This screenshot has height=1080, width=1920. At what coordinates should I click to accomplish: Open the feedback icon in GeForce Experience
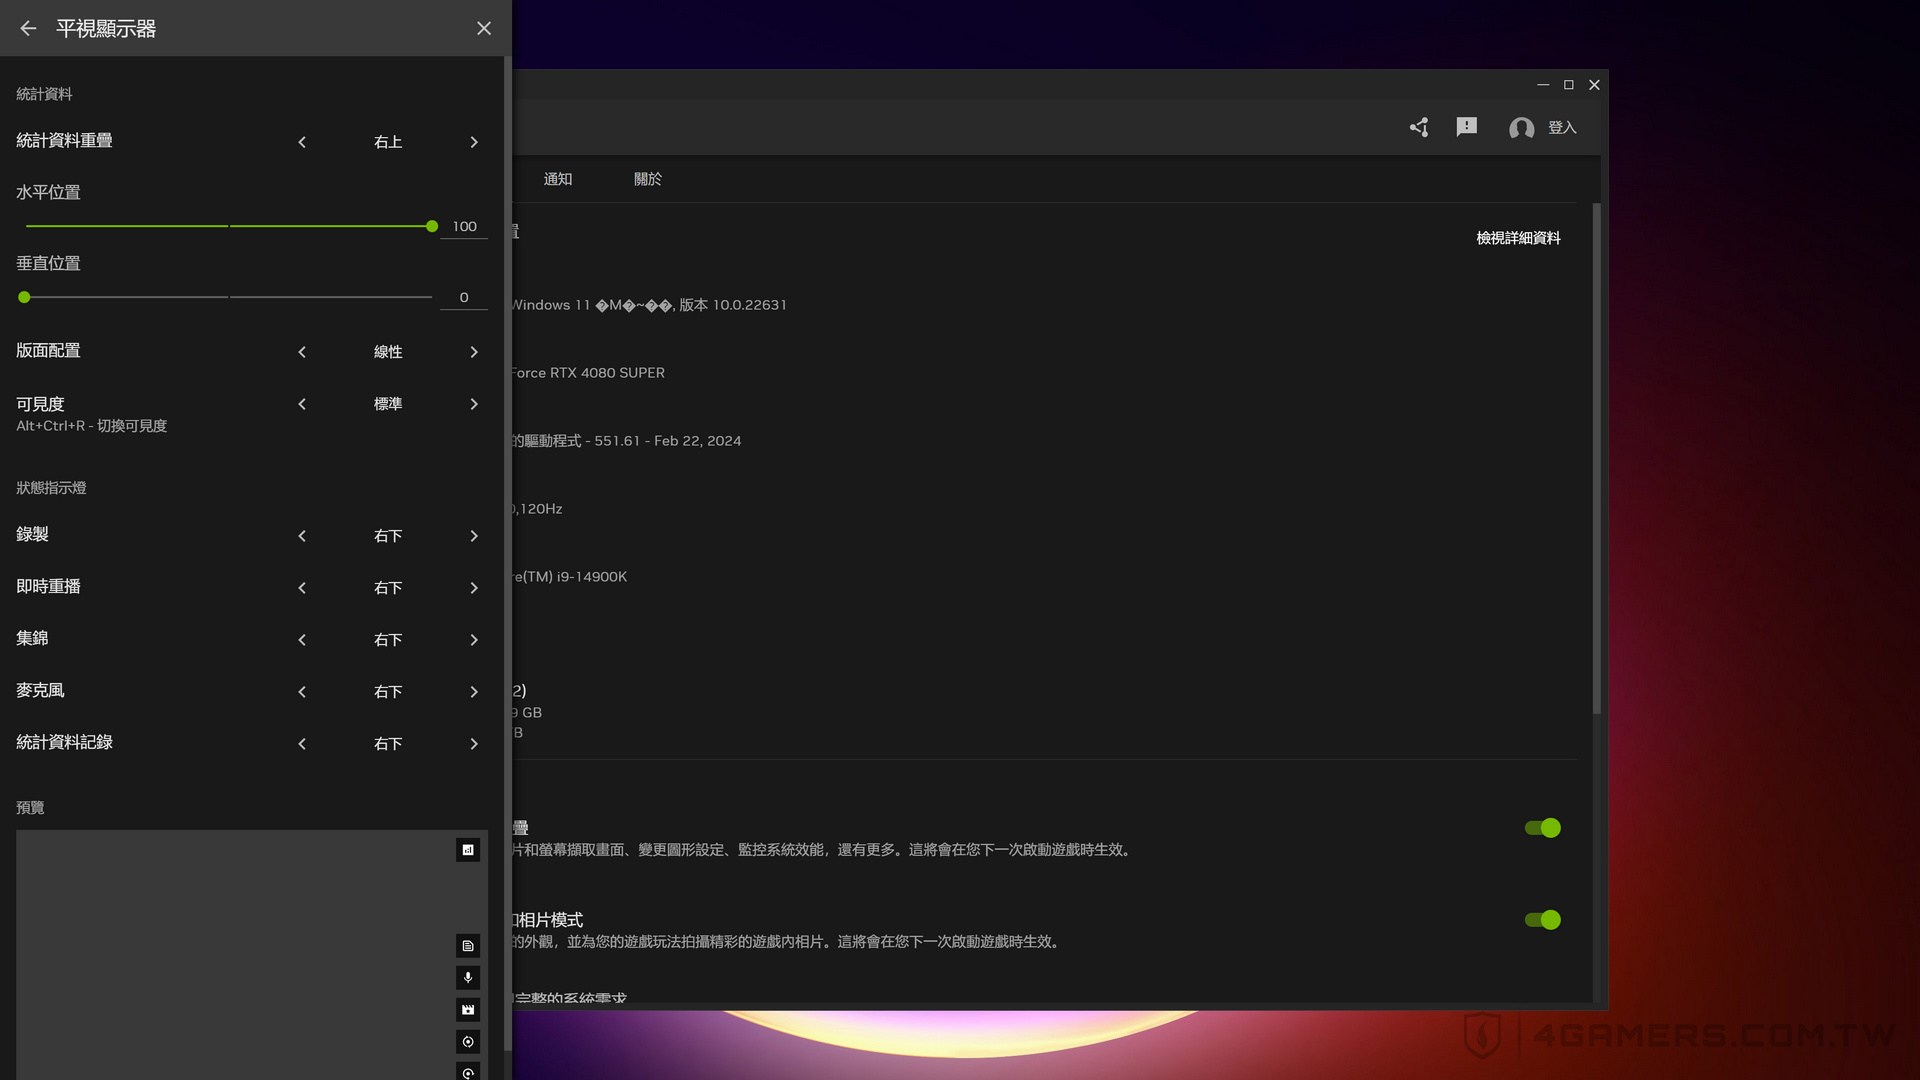click(1467, 127)
